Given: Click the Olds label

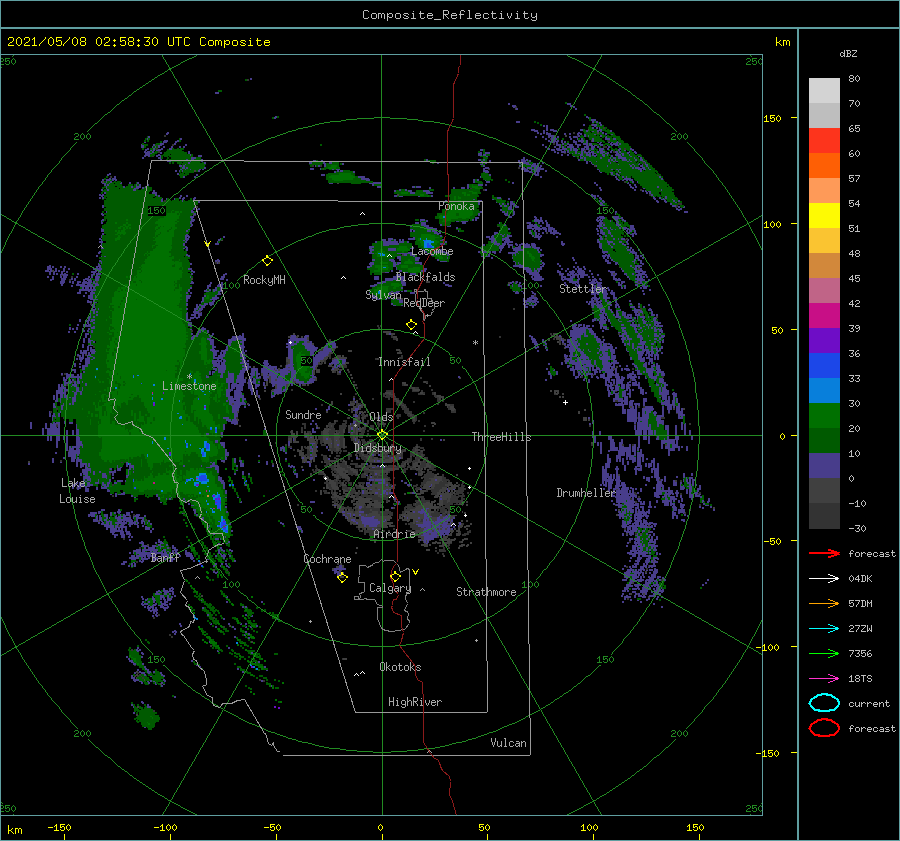Looking at the screenshot, I should (381, 417).
